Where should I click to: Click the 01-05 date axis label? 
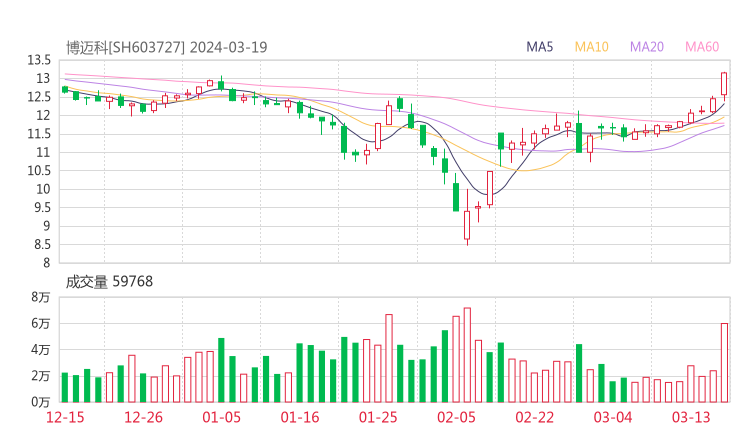pyautogui.click(x=221, y=417)
